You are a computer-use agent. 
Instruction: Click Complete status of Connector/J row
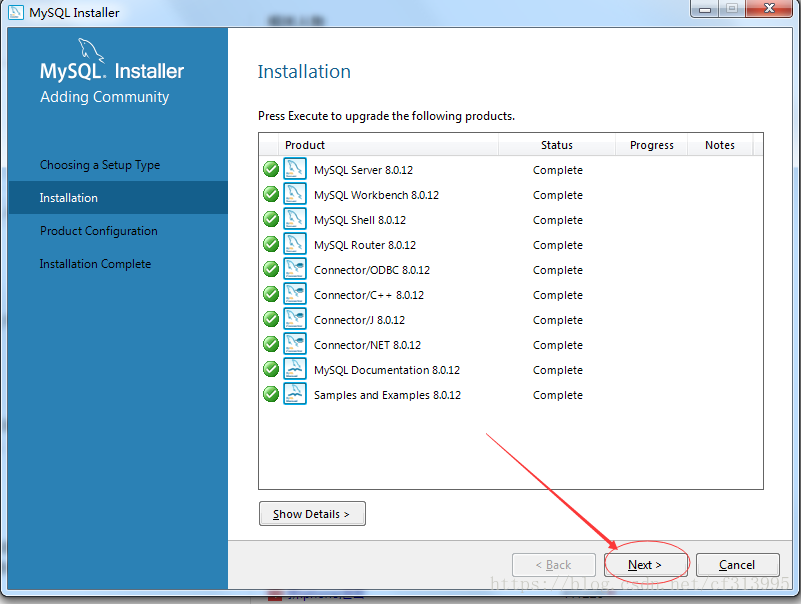(558, 320)
